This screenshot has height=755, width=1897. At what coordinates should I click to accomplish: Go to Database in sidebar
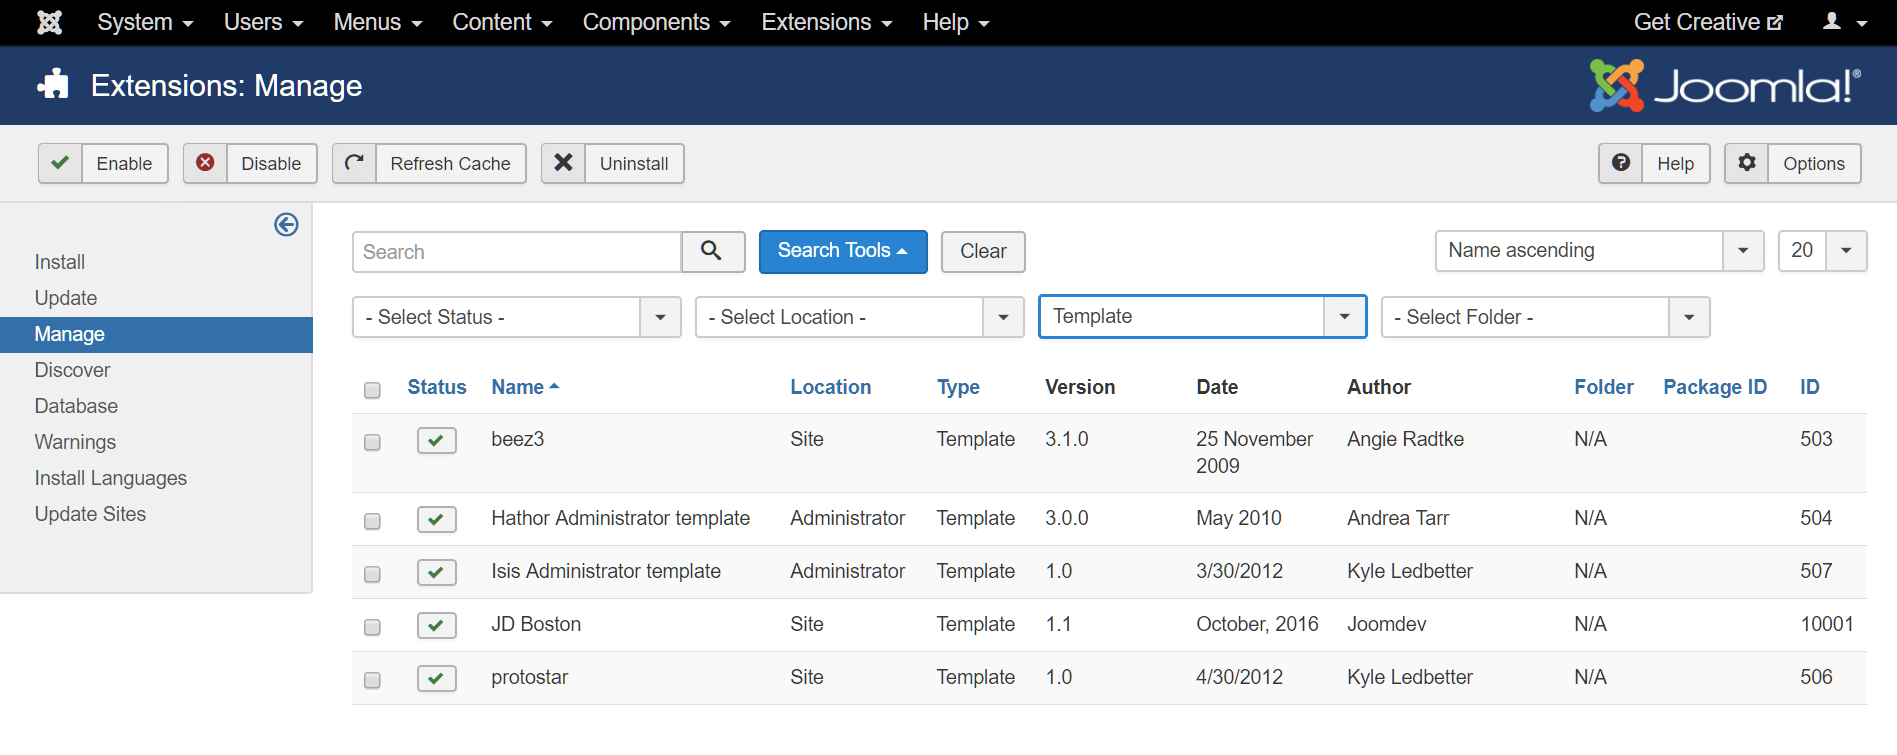tap(76, 406)
